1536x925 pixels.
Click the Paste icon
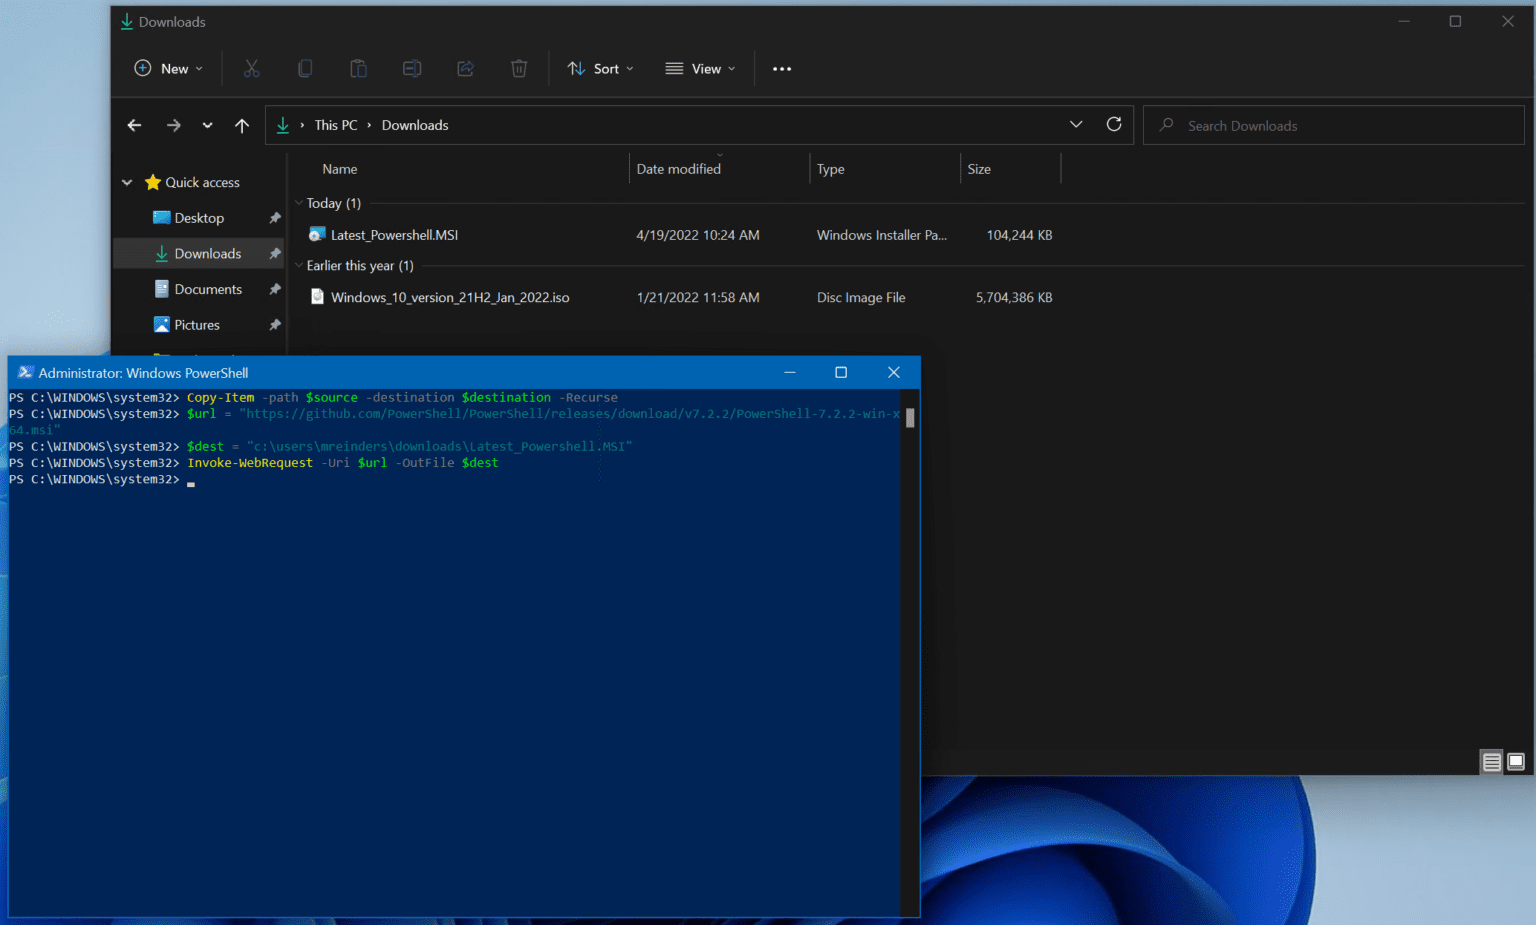tap(358, 68)
